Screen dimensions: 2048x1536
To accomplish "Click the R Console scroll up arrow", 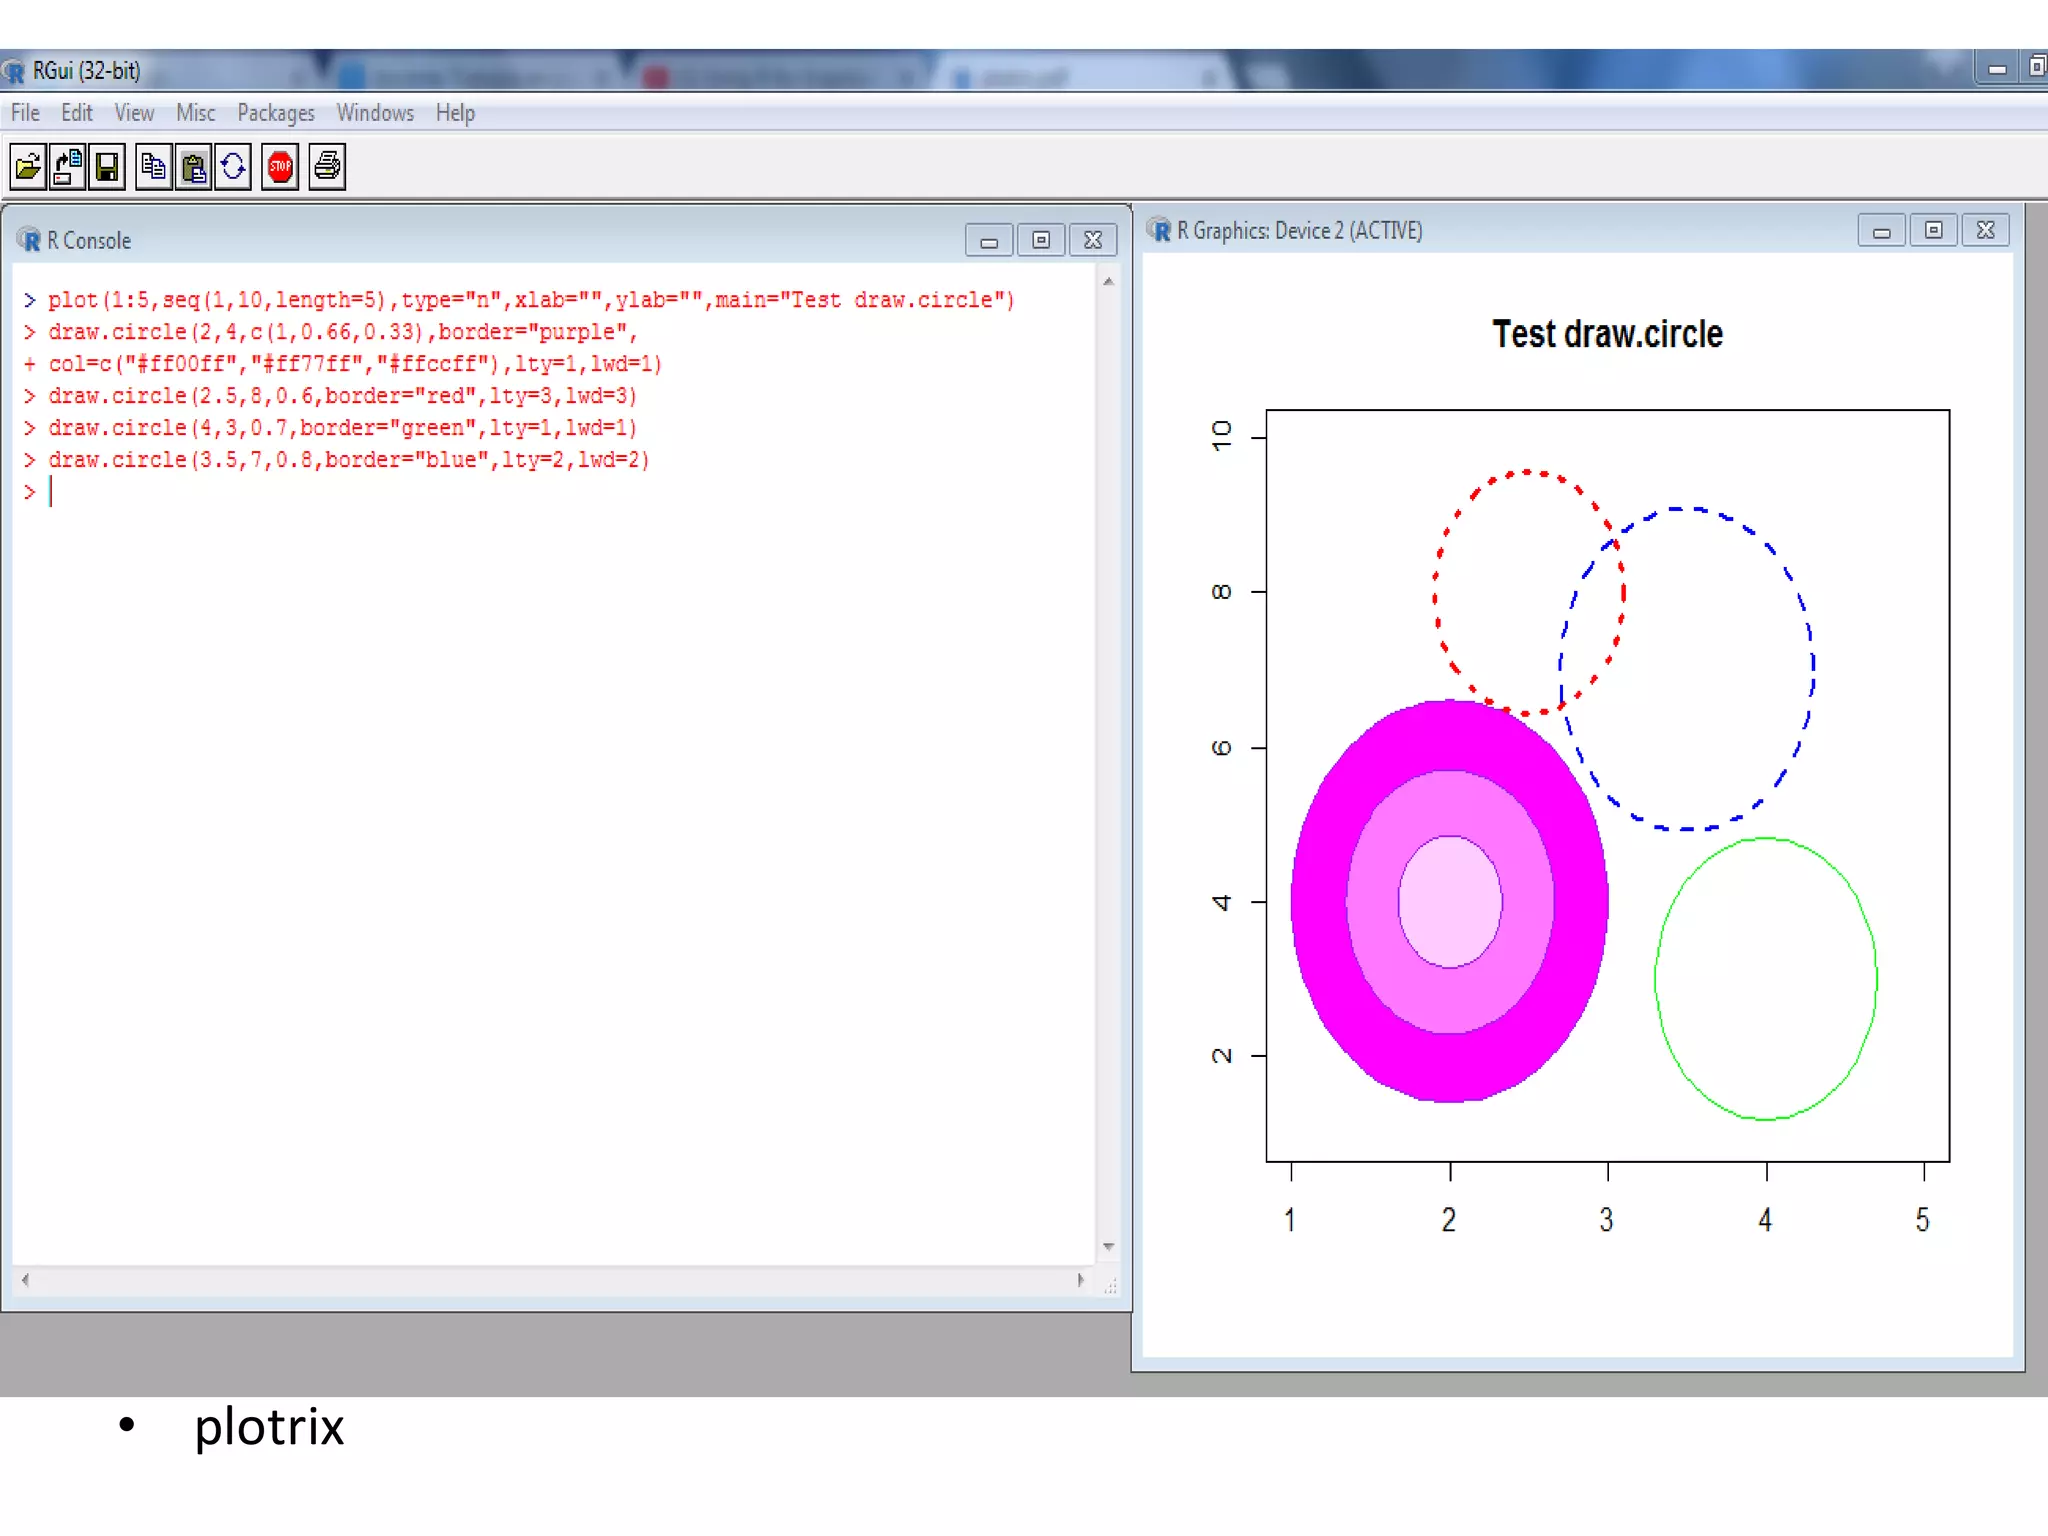I will click(x=1108, y=282).
